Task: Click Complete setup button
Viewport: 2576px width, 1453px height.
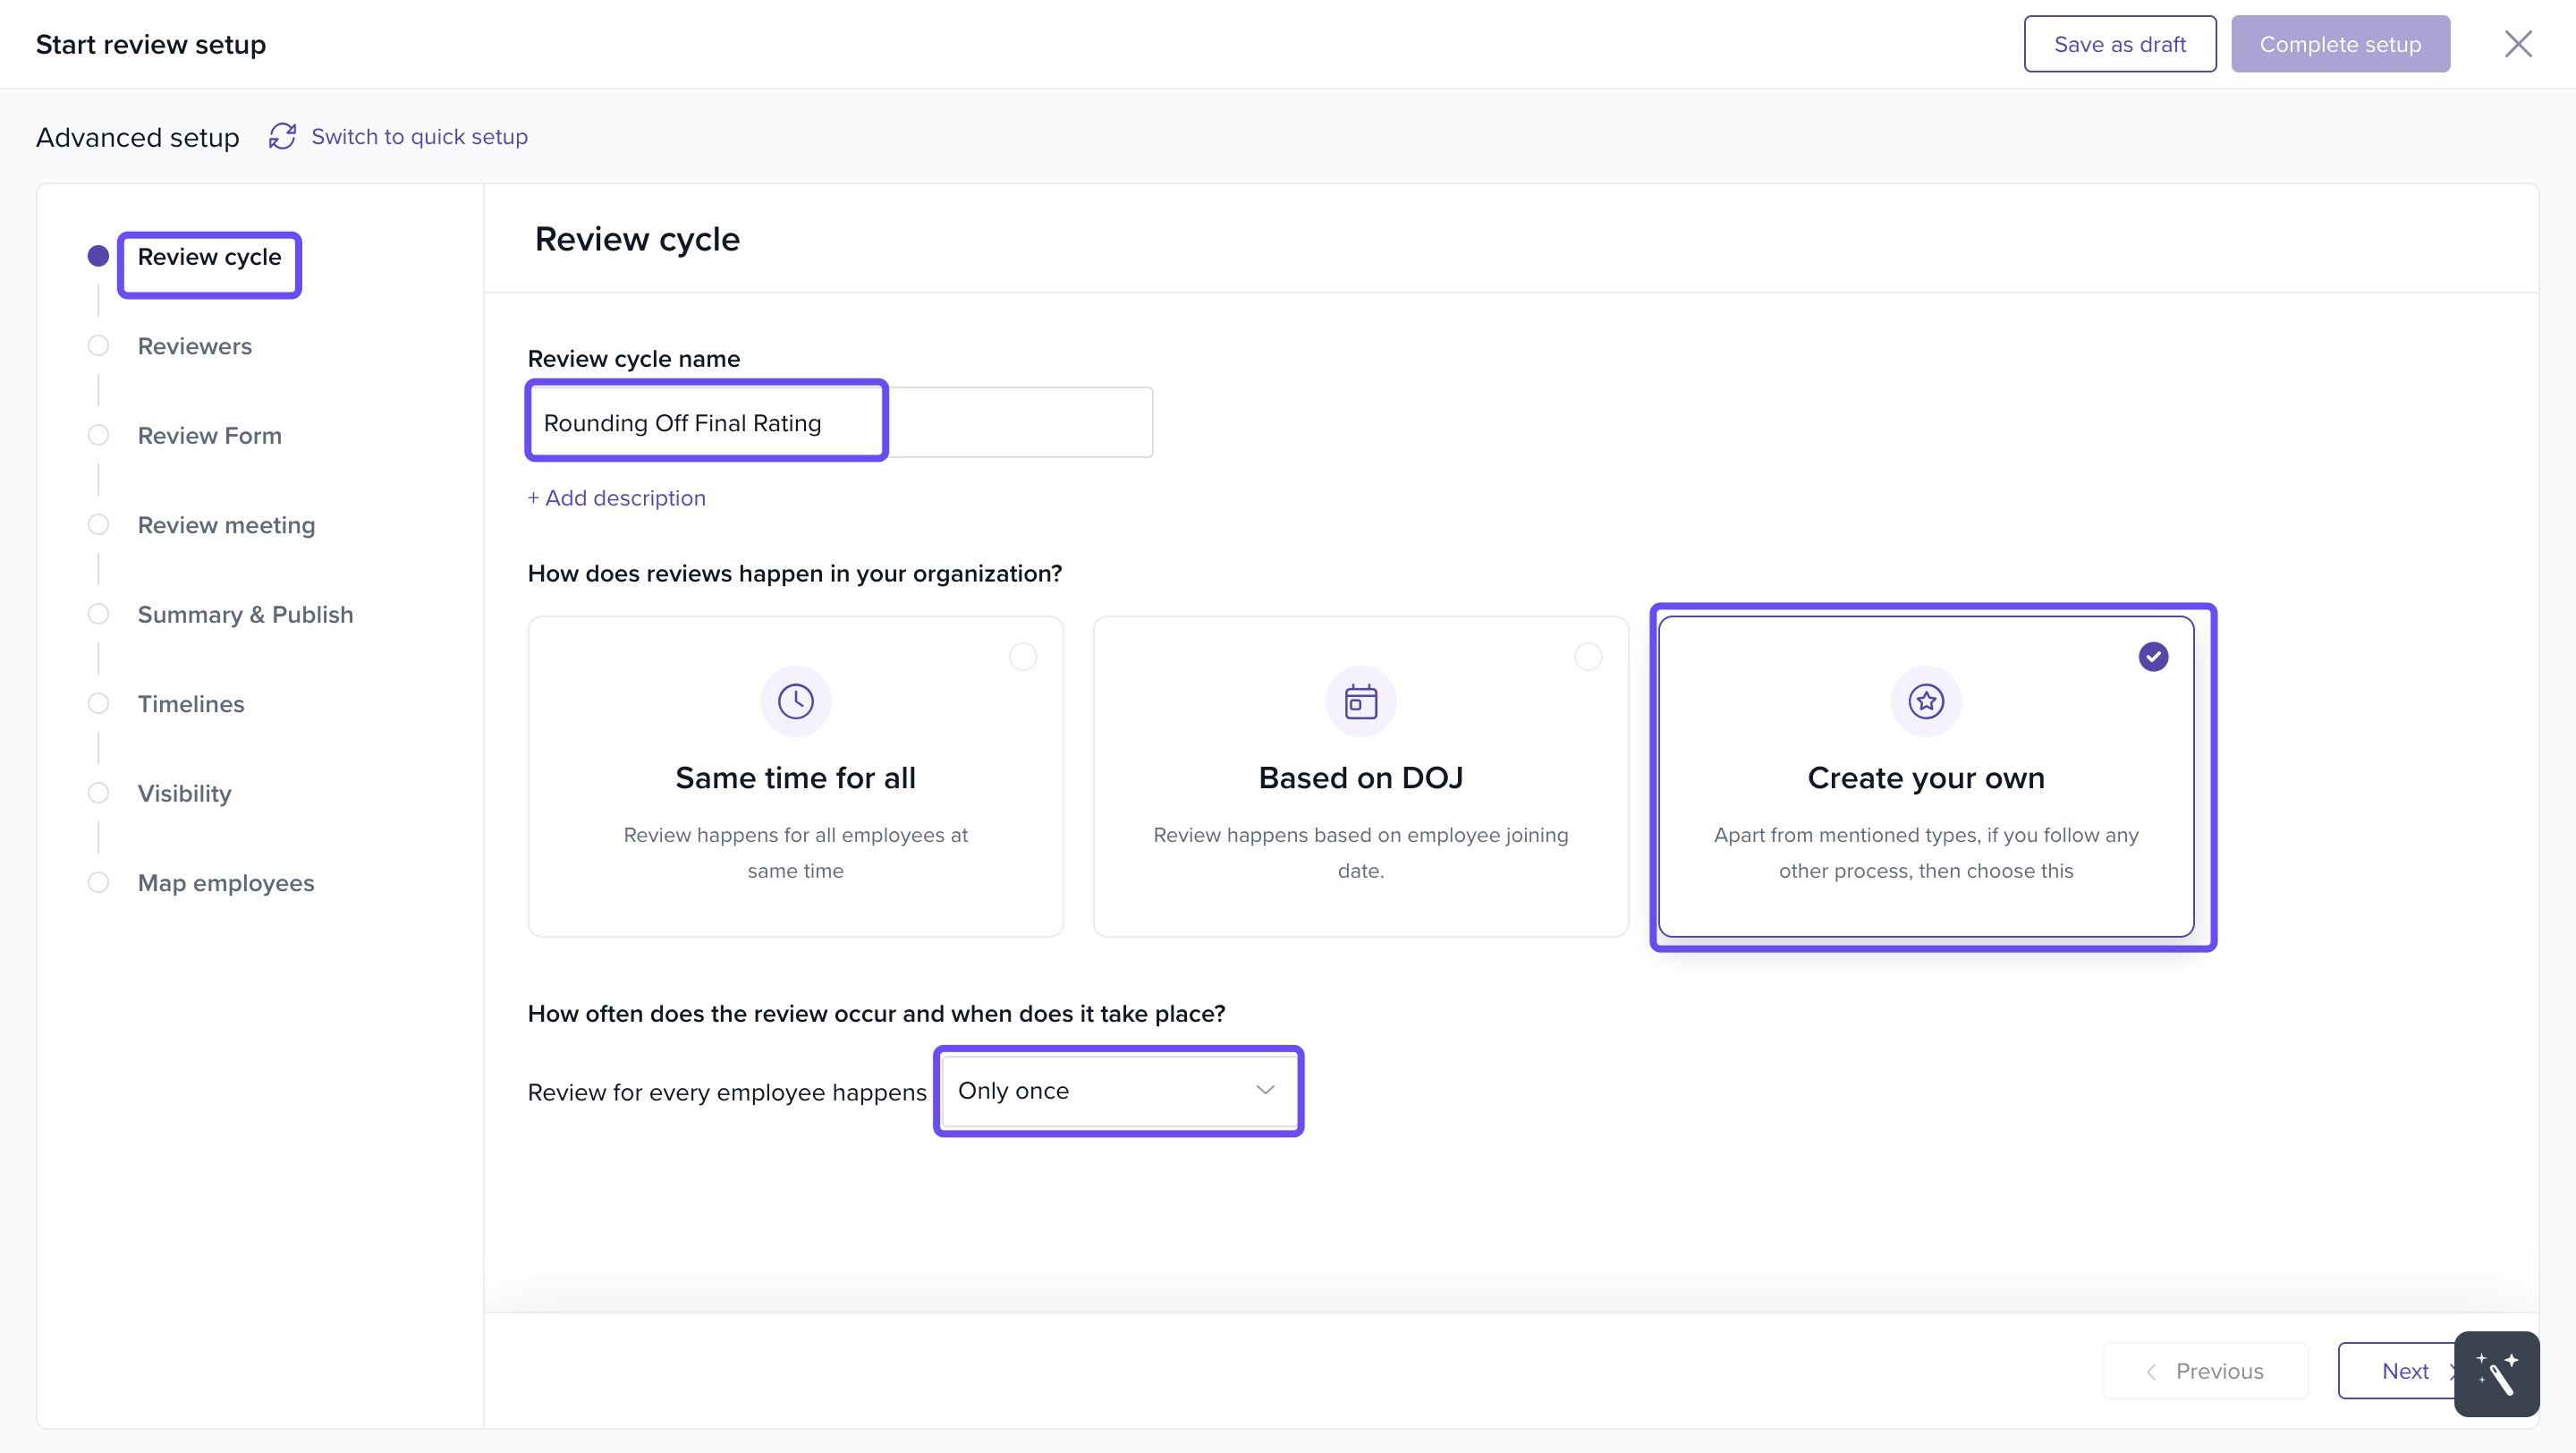Action: click(x=2339, y=44)
